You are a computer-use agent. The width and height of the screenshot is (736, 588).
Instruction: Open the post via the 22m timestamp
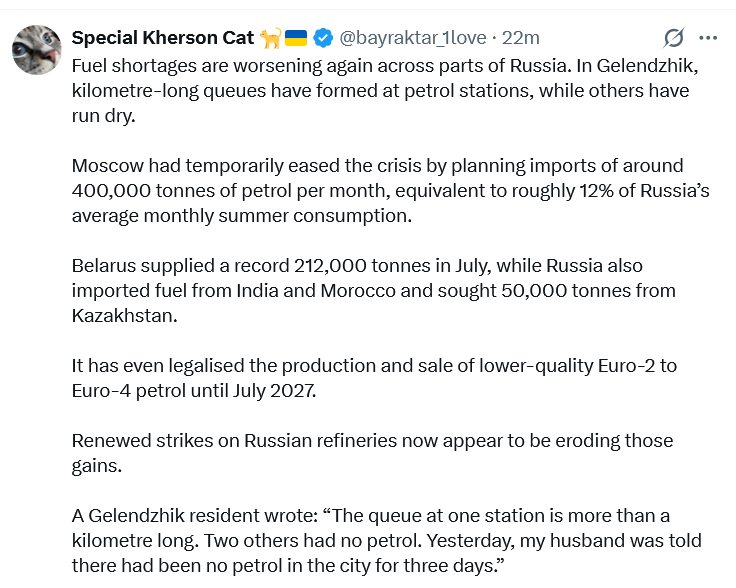point(521,38)
